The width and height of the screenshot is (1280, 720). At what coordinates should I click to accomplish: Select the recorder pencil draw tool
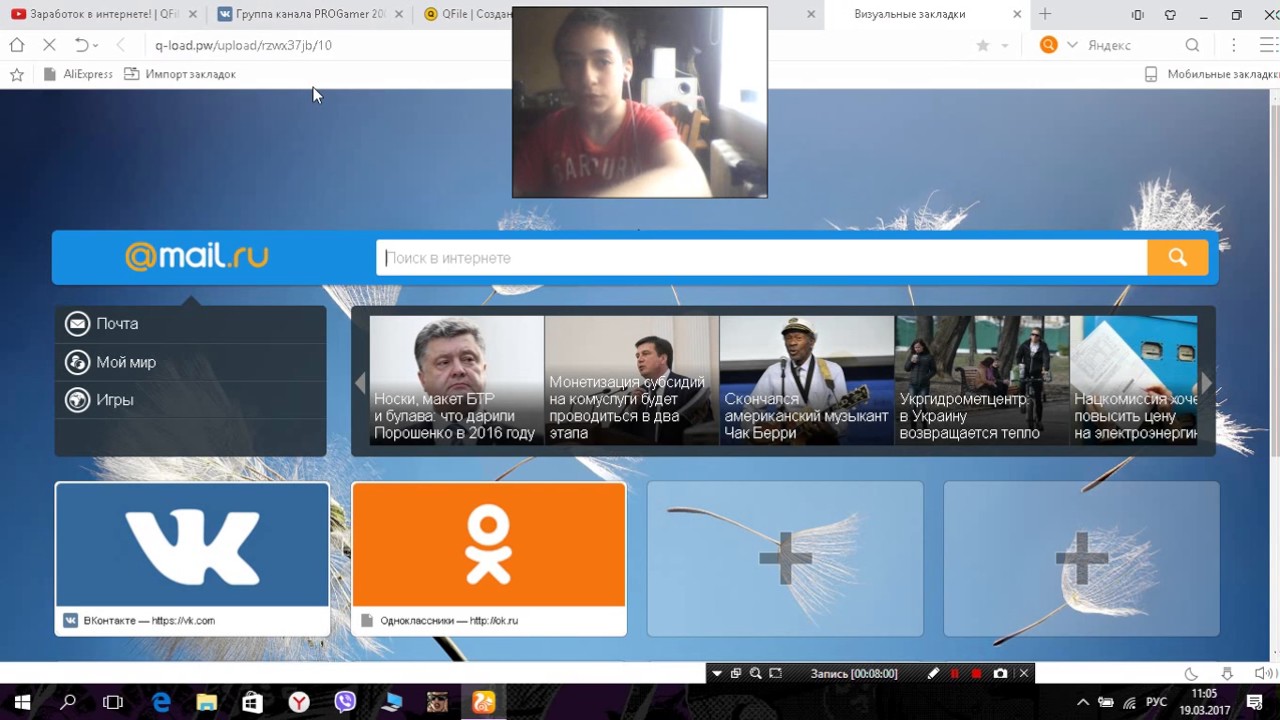[x=933, y=674]
